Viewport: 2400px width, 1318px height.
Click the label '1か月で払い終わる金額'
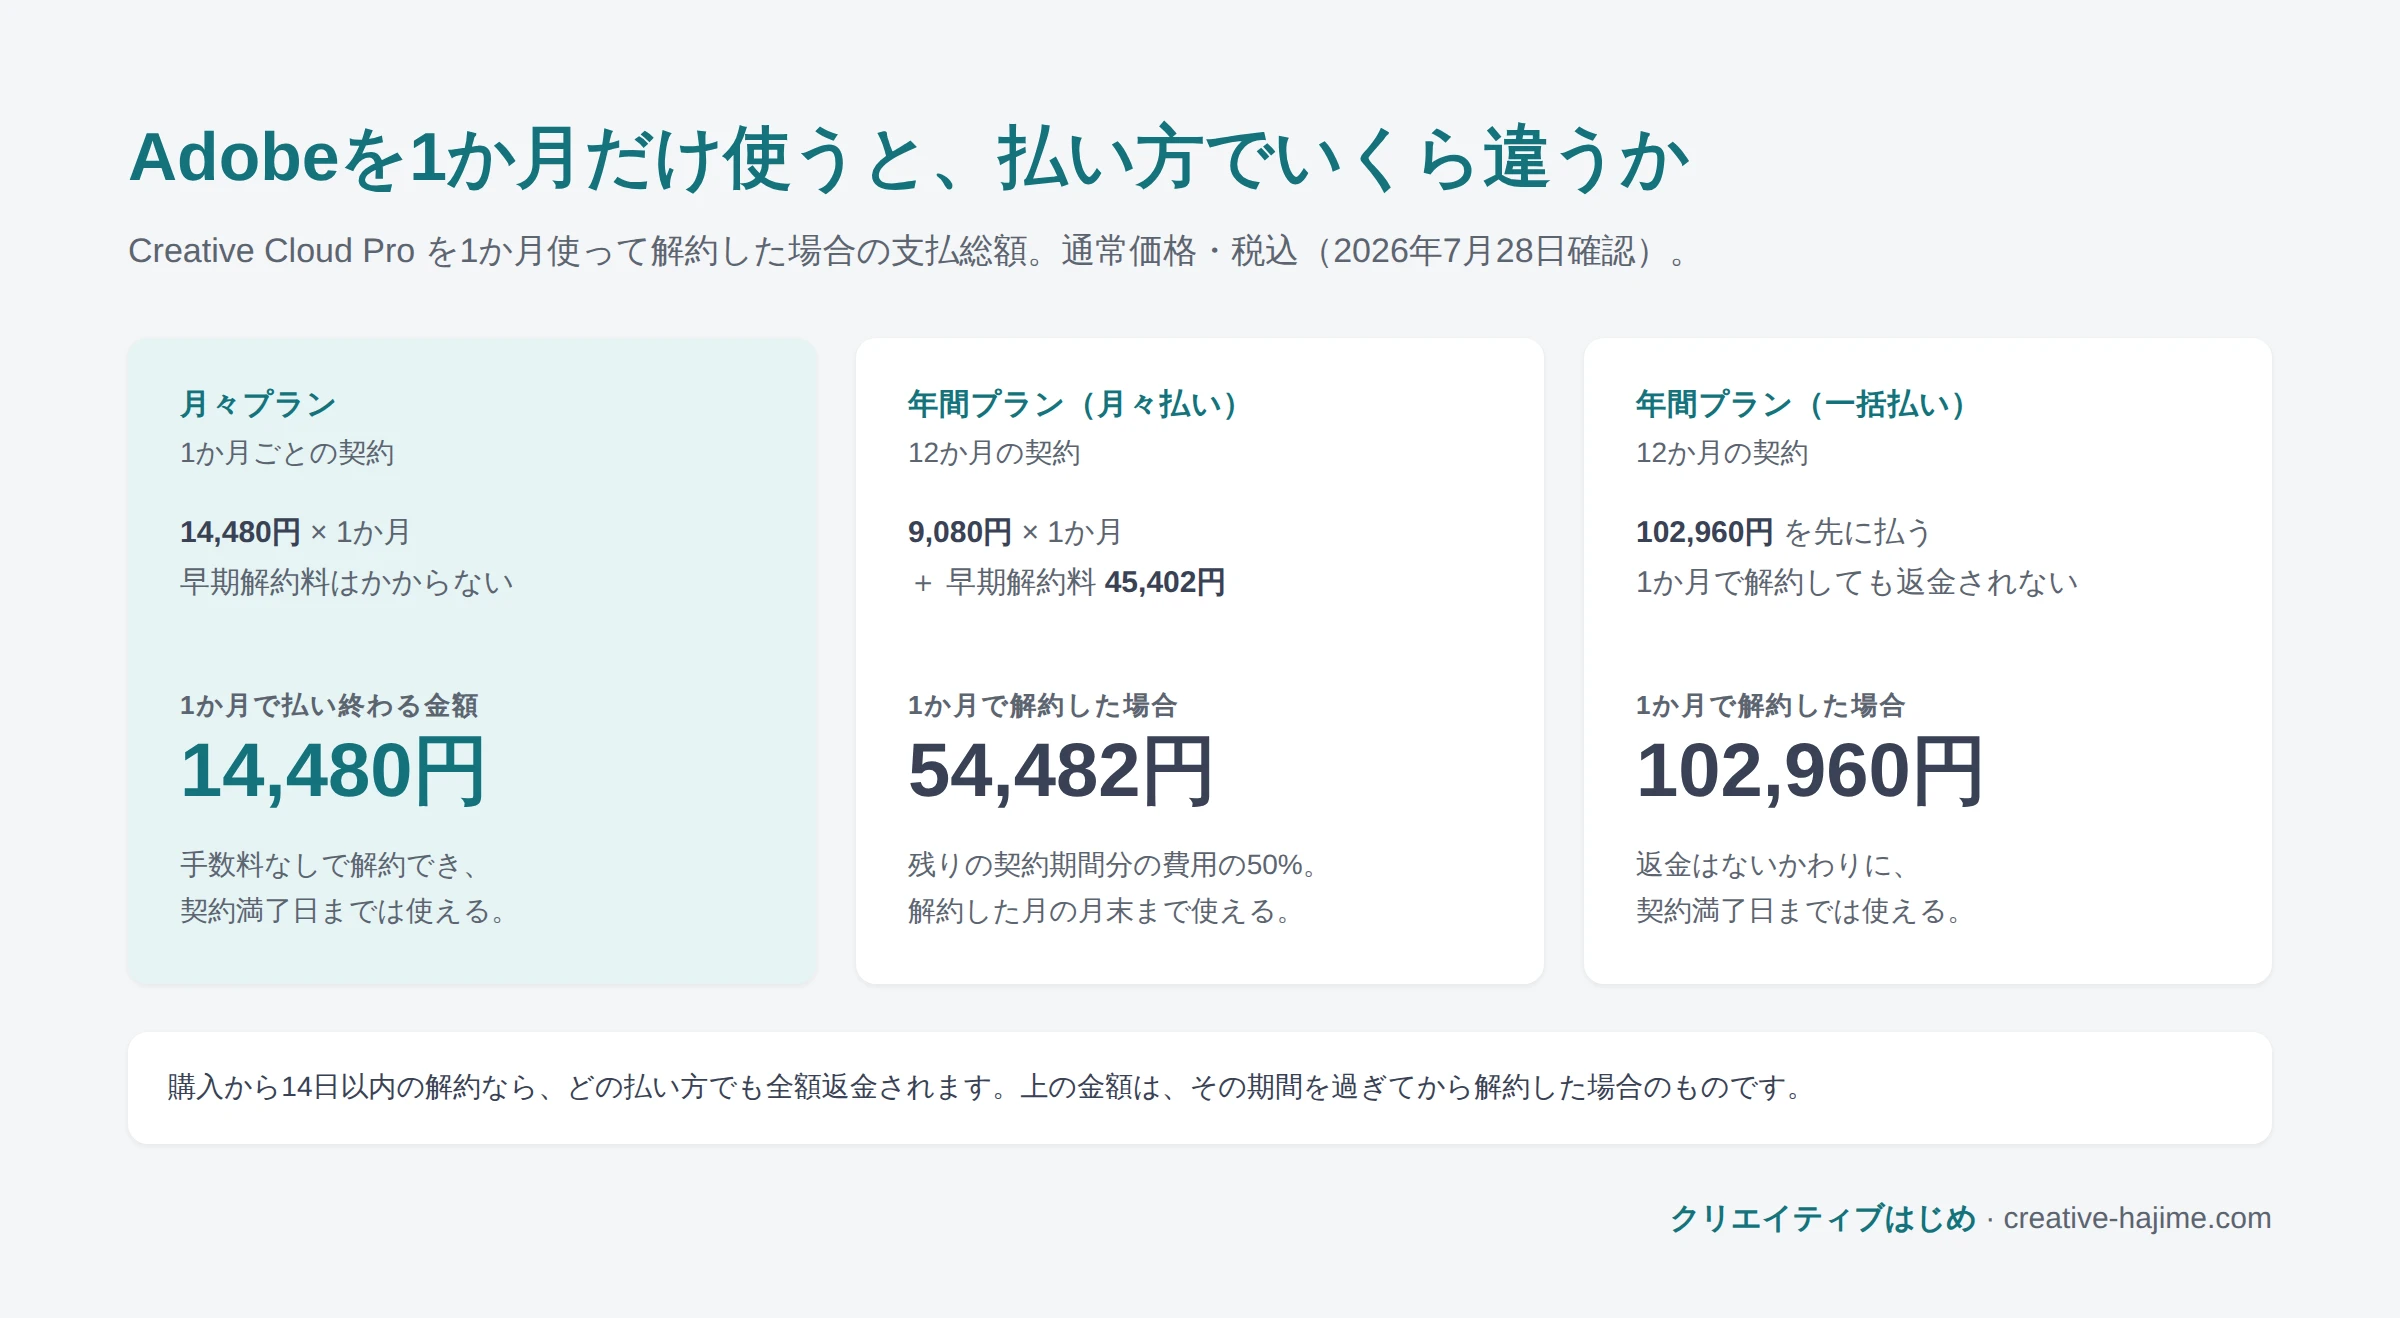point(329,705)
